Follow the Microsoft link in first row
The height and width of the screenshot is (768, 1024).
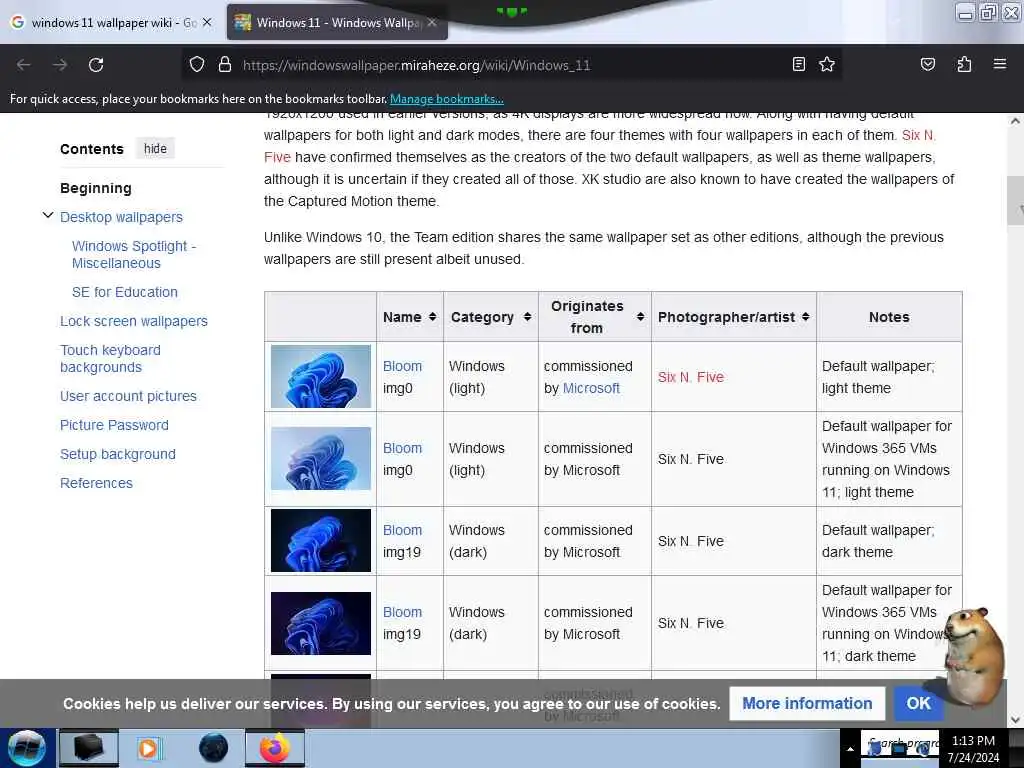(591, 388)
